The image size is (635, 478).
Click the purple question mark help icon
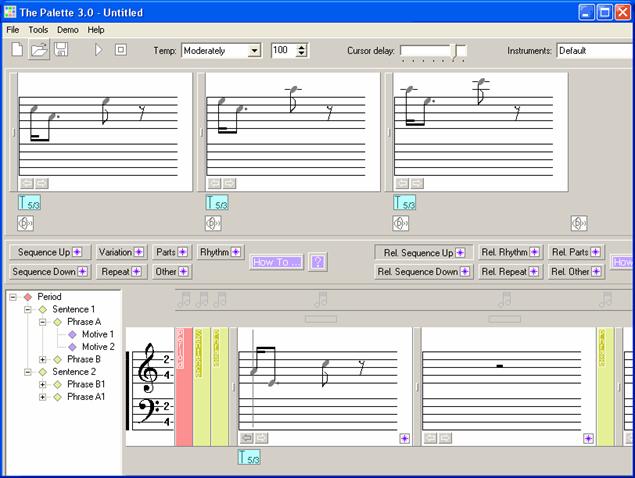[317, 262]
